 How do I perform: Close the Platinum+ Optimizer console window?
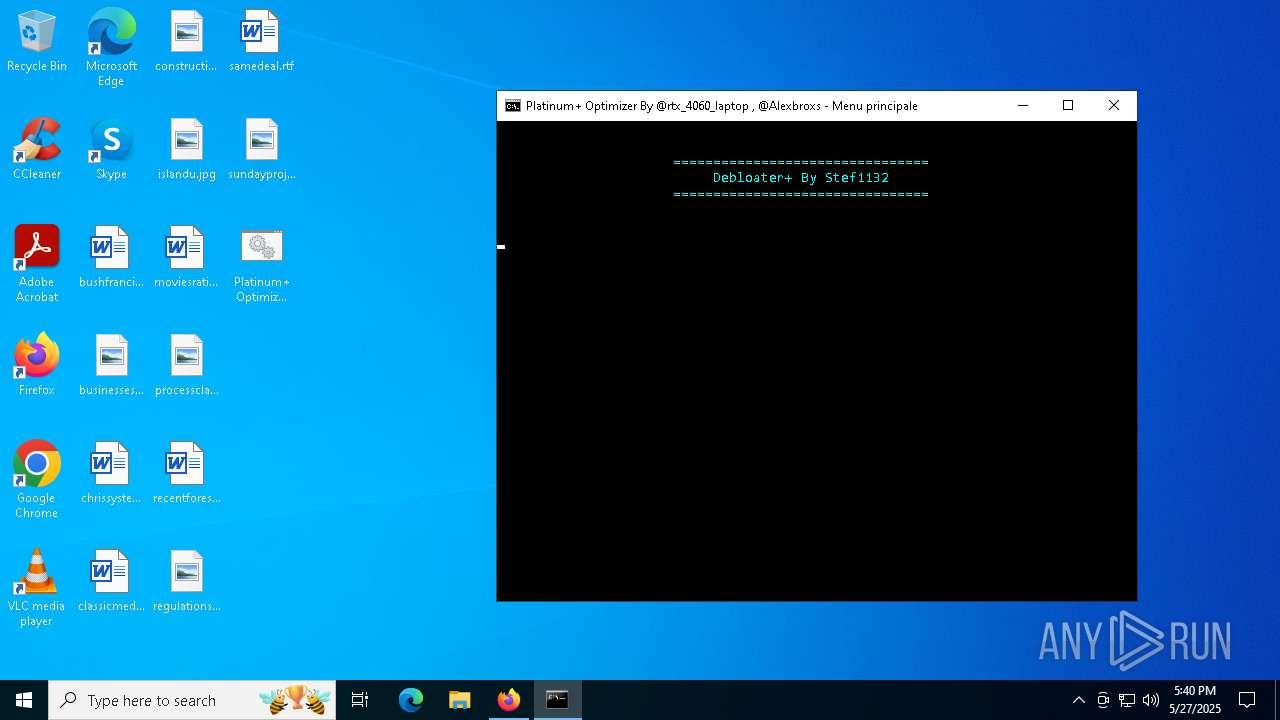click(1114, 106)
